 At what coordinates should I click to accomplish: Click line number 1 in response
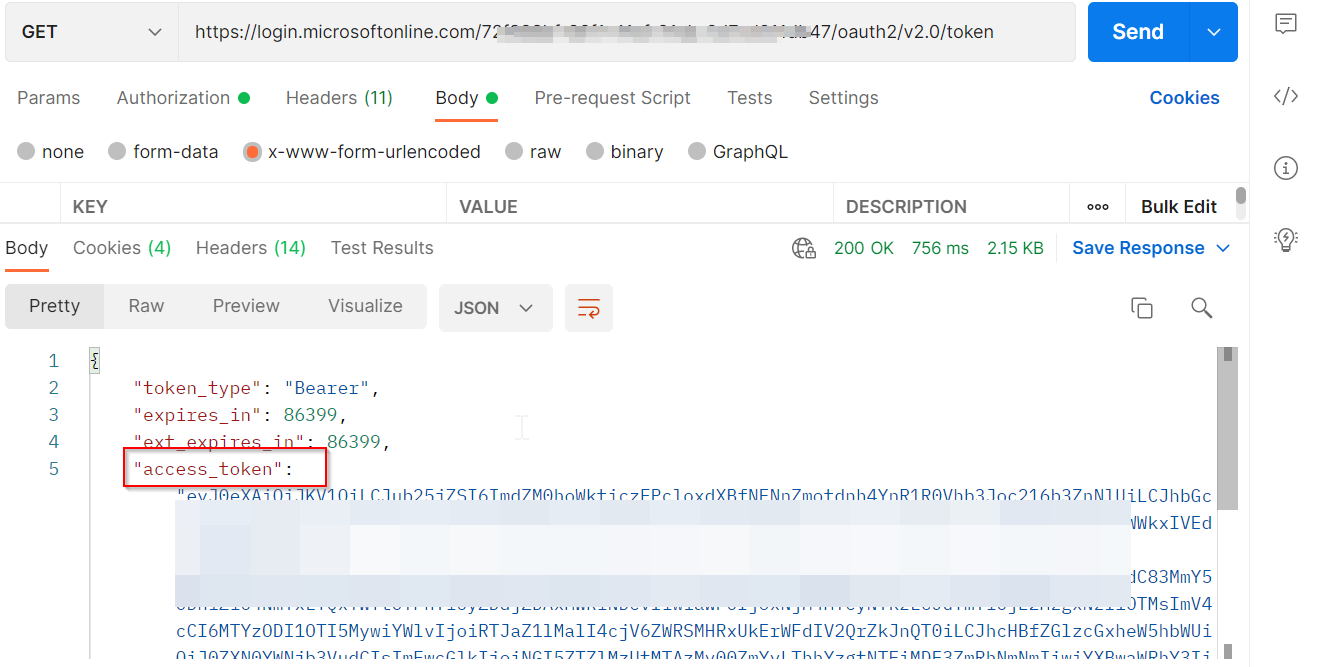[54, 361]
